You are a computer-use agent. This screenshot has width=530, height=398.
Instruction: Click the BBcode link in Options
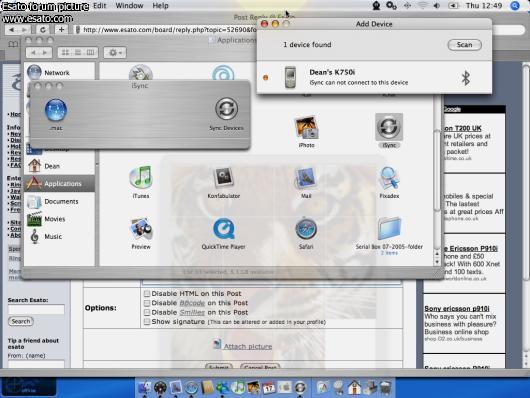pyautogui.click(x=192, y=303)
